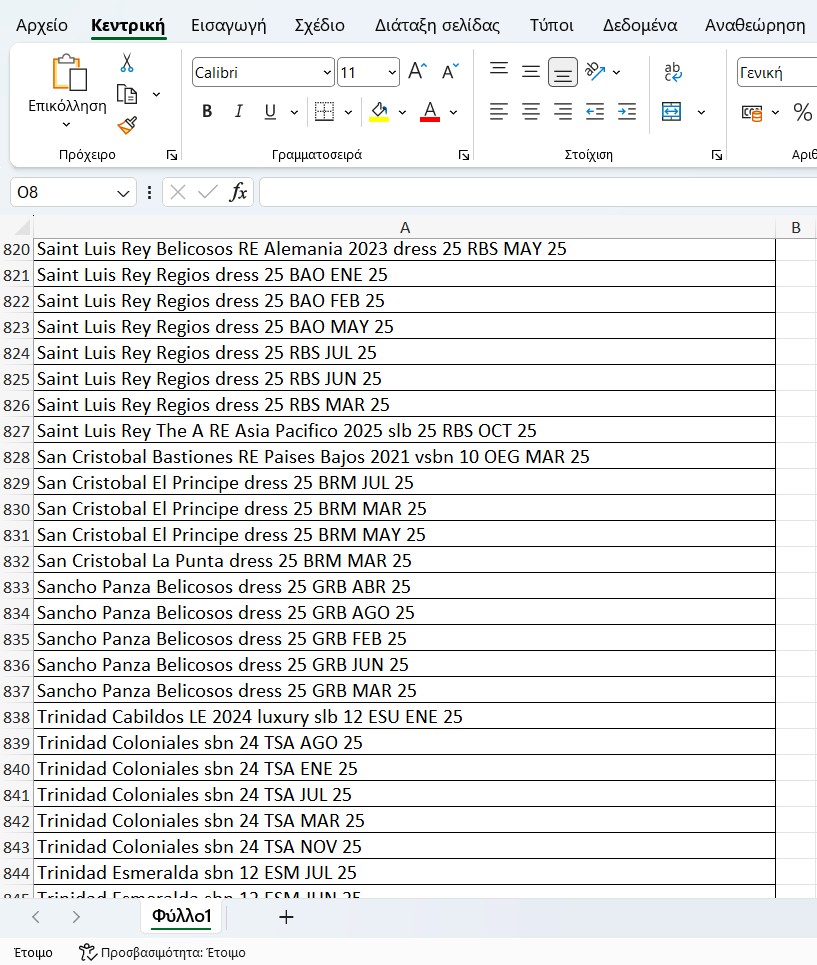Expand the Name Box O8 dropdown
The height and width of the screenshot is (965, 817).
[123, 193]
